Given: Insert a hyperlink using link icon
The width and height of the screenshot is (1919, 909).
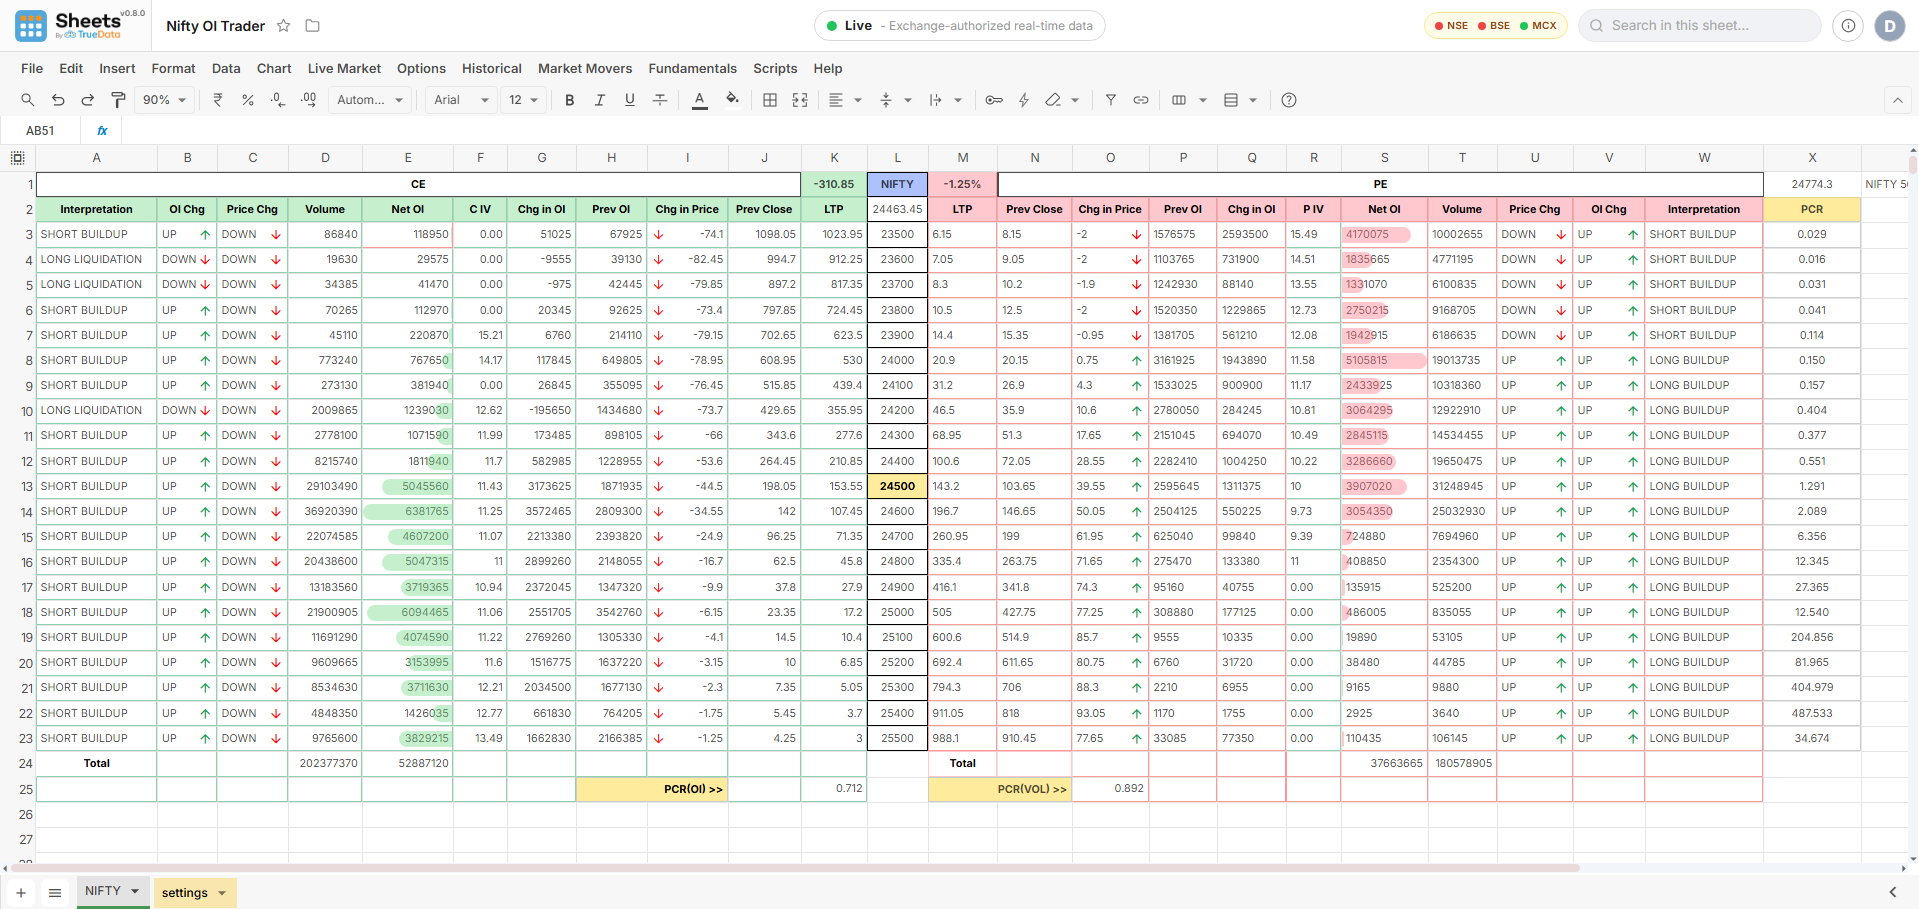Looking at the screenshot, I should (1141, 100).
